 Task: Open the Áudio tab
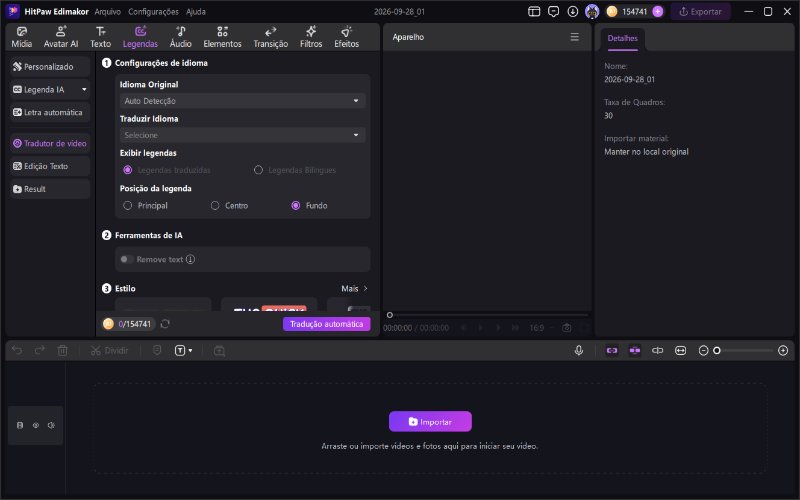tap(181, 37)
